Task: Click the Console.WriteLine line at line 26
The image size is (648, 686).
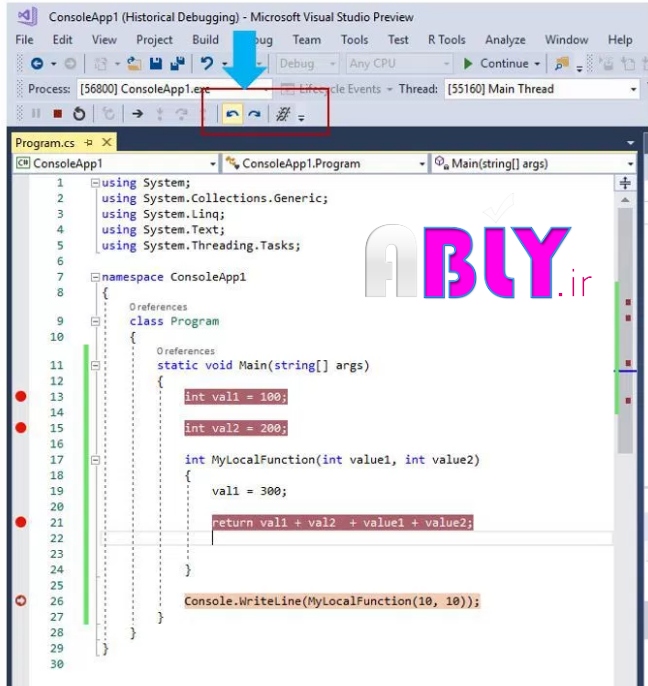Action: [x=332, y=601]
